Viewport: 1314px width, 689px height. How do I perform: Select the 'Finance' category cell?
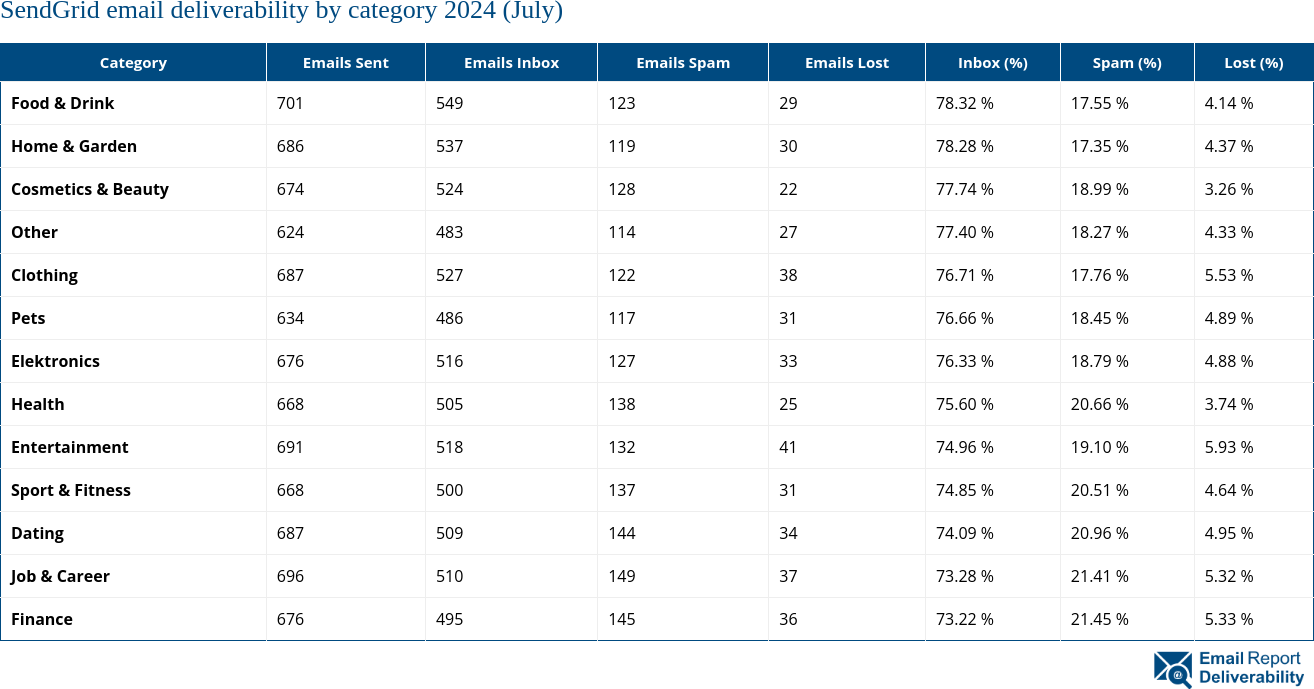(x=134, y=619)
